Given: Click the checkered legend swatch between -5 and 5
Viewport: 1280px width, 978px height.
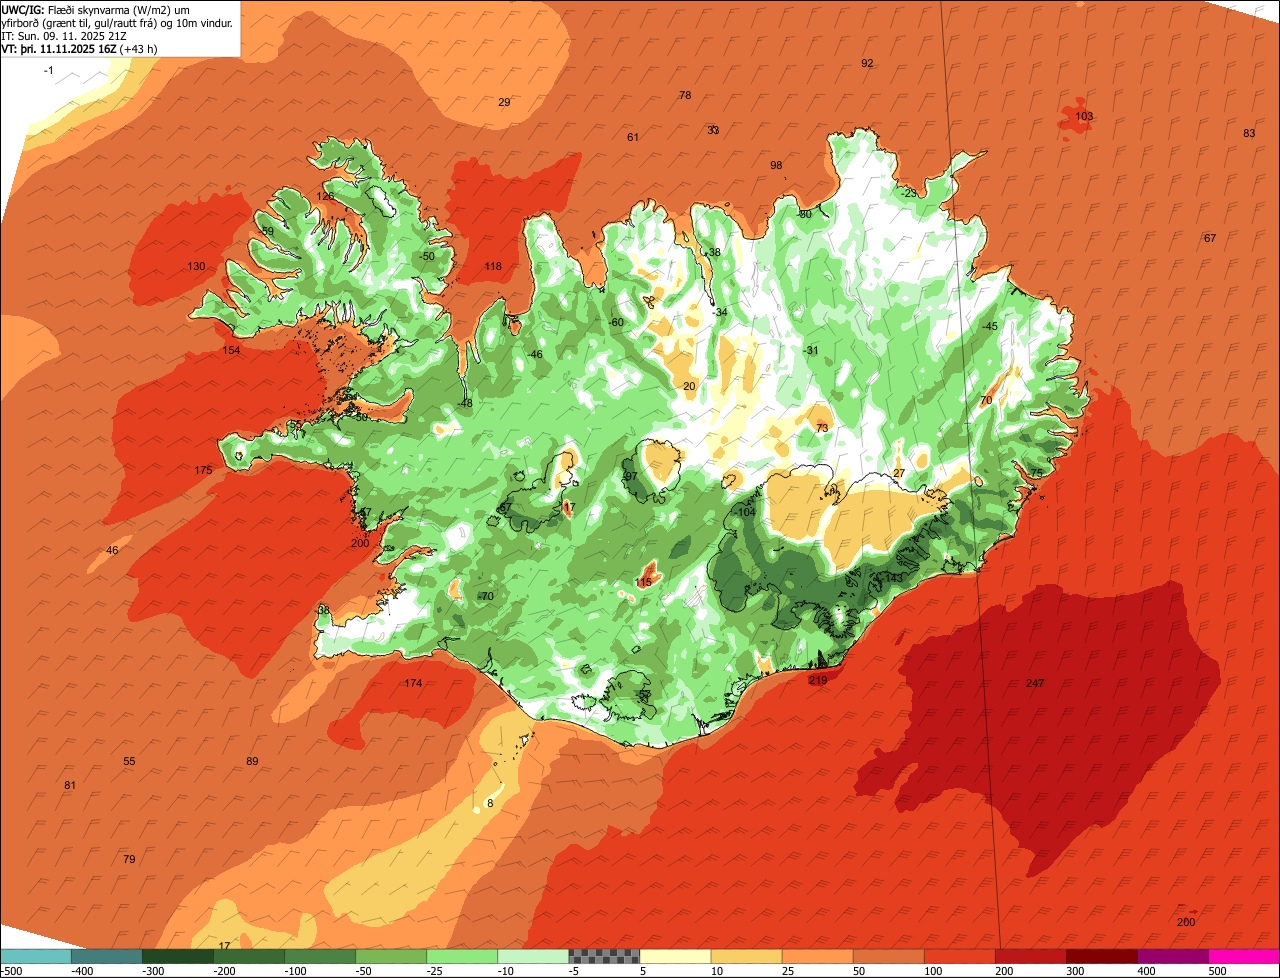Looking at the screenshot, I should 604,956.
